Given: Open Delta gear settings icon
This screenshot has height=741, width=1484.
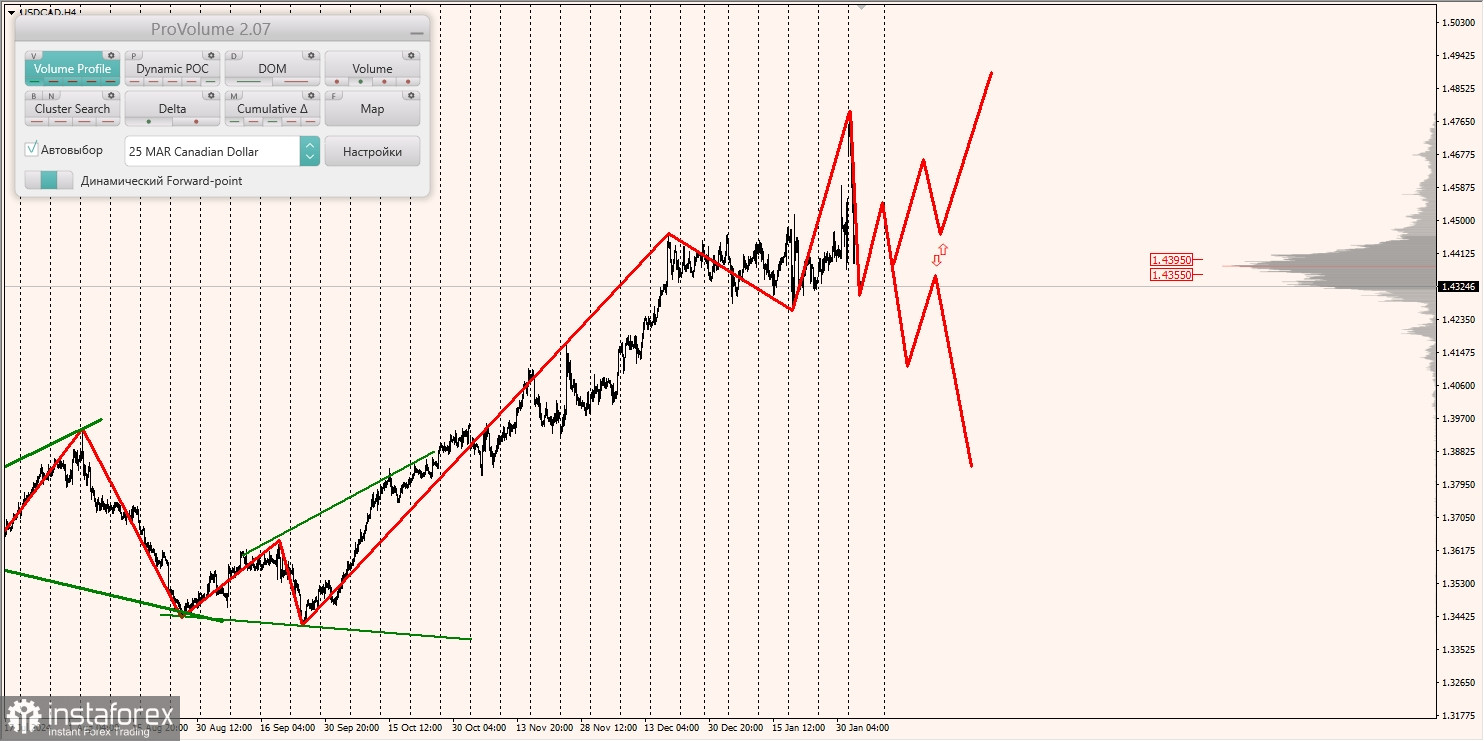Looking at the screenshot, I should (x=211, y=95).
